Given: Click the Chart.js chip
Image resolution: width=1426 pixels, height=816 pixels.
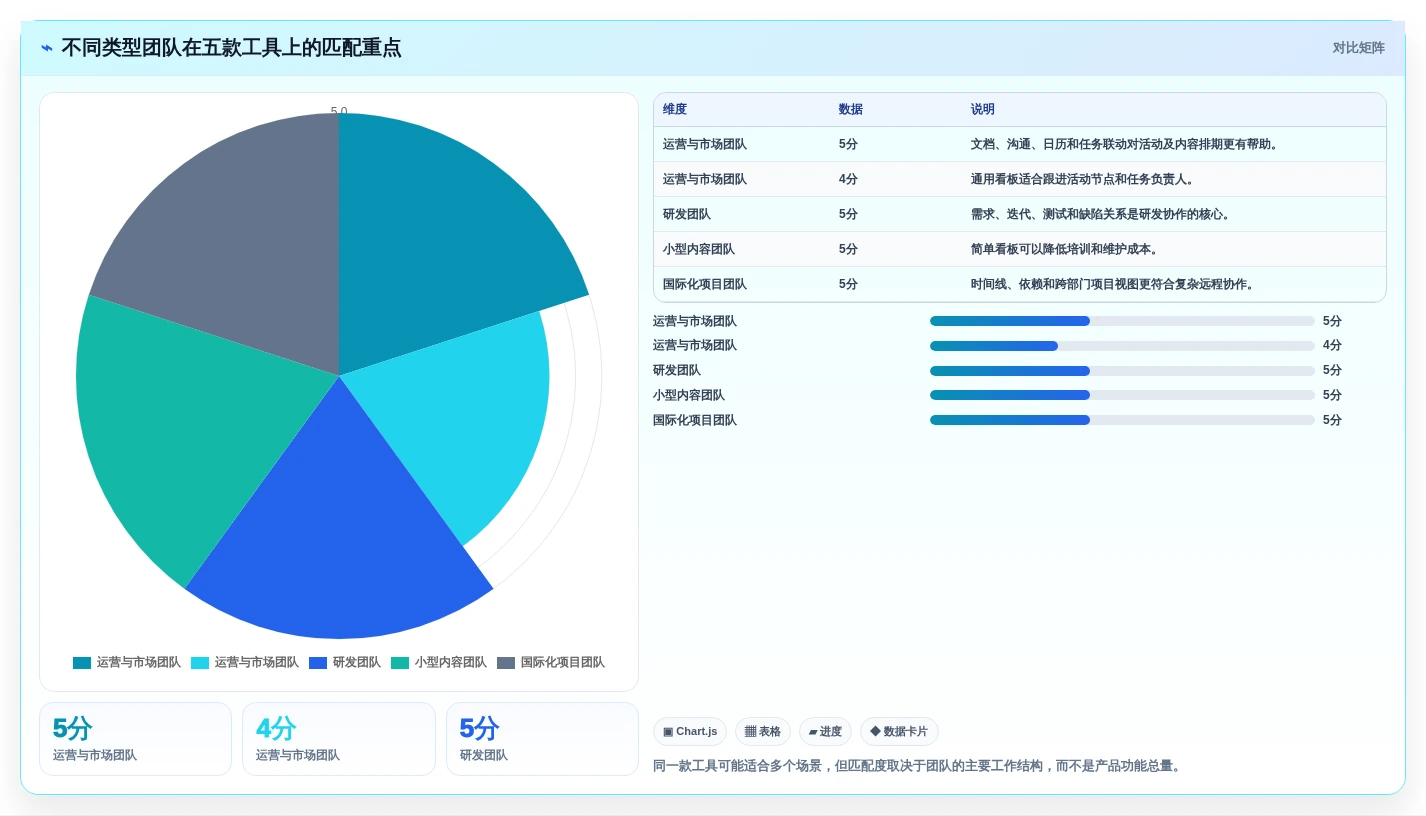Looking at the screenshot, I should tap(690, 732).
